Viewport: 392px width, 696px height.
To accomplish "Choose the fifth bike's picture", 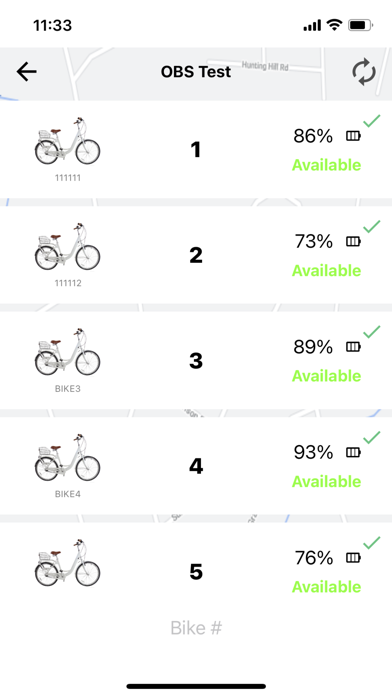I will point(67,562).
